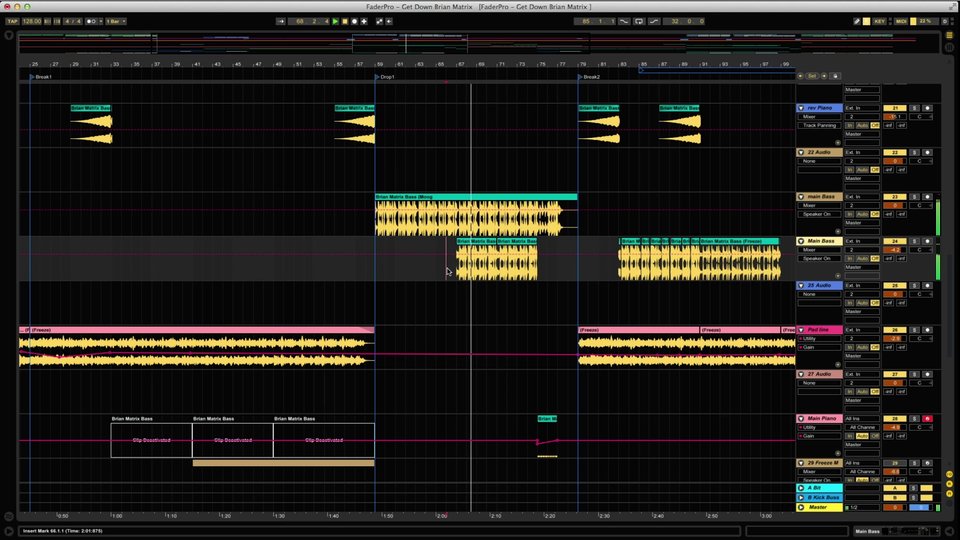The image size is (960, 540).
Task: Select the A Bit track header
Action: pos(819,488)
